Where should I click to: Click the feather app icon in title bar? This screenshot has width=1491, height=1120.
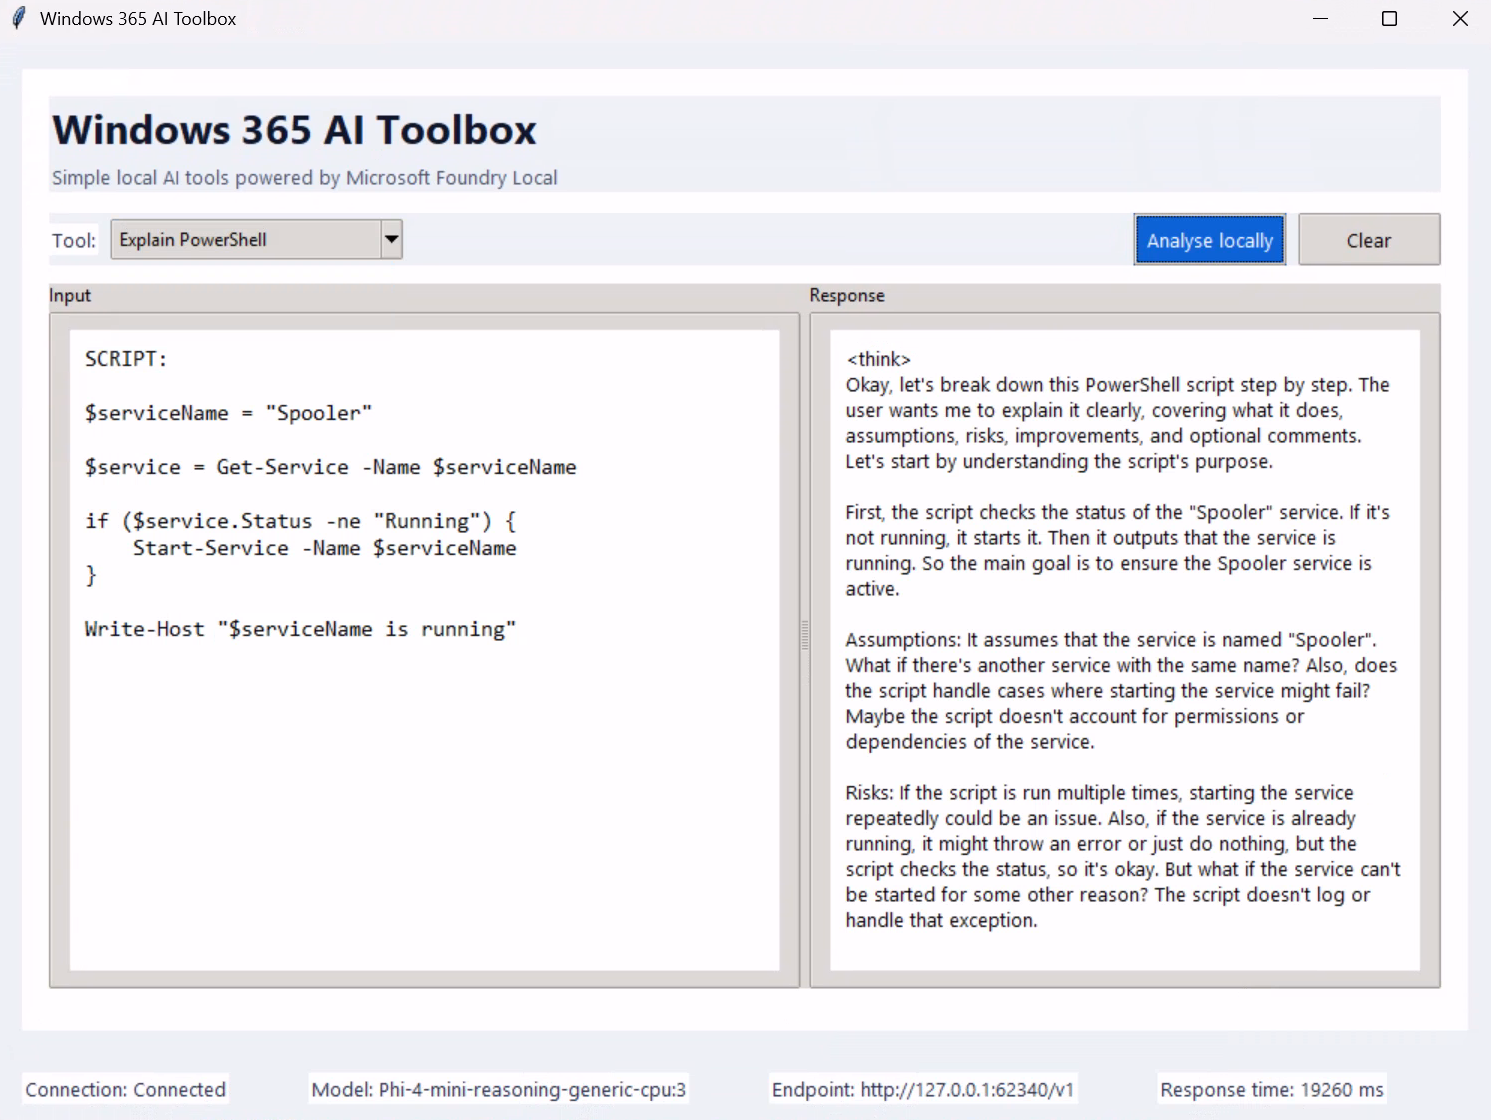point(18,18)
